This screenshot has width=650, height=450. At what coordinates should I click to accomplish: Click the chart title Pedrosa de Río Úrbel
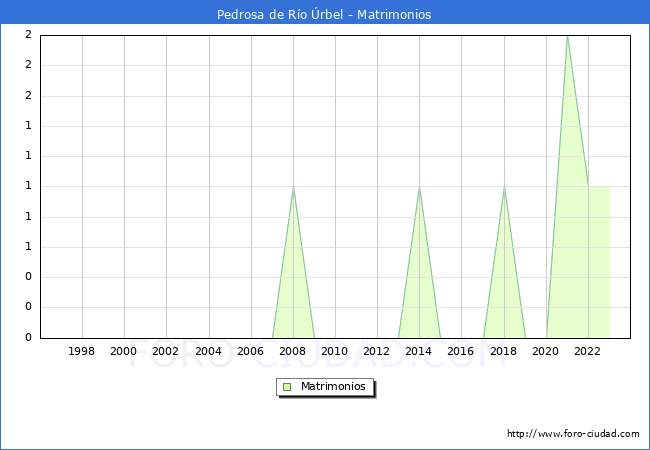click(x=324, y=15)
